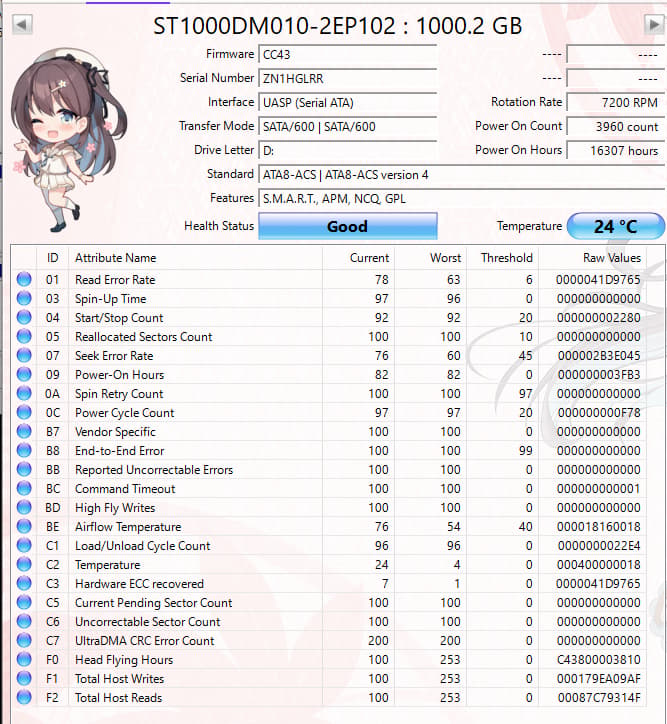Screen dimensions: 667x724
Task: Click the Features field with S.M.A.R.T., APM
Action: (x=462, y=199)
